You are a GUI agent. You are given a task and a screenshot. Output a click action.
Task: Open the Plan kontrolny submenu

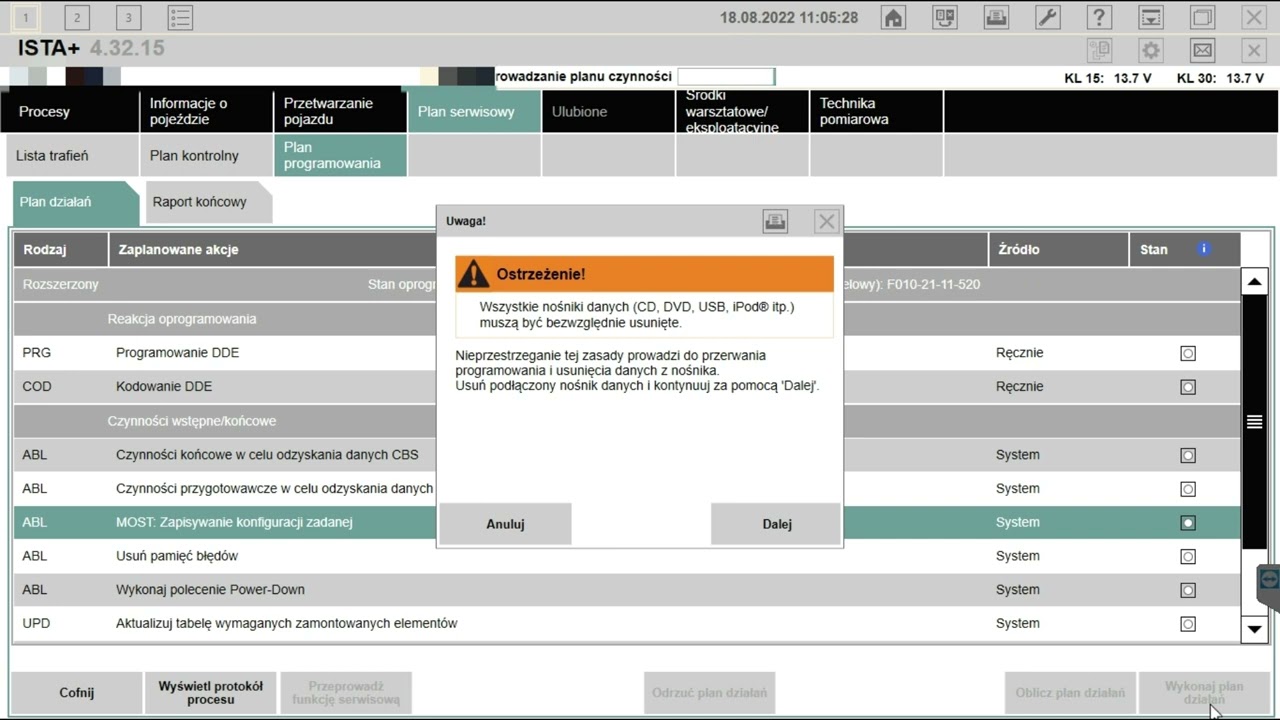point(205,155)
